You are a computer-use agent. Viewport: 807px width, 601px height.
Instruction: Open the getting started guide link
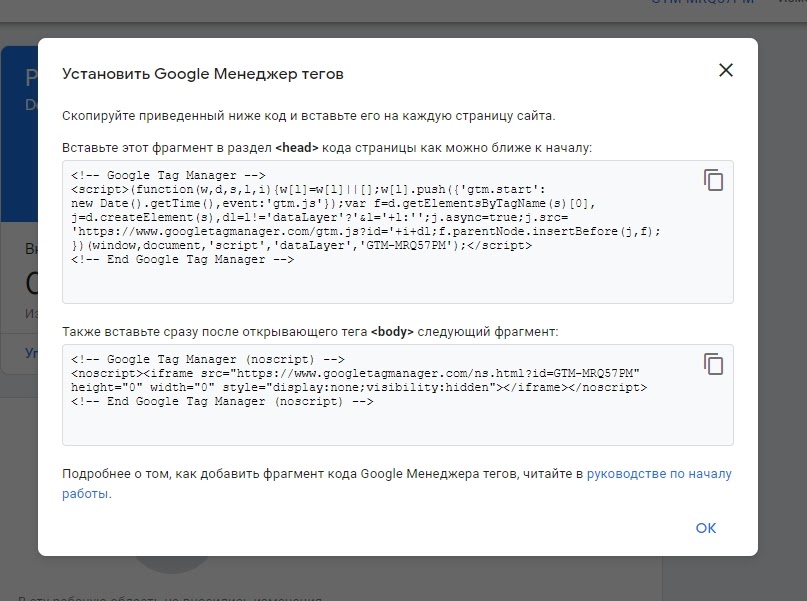660,474
